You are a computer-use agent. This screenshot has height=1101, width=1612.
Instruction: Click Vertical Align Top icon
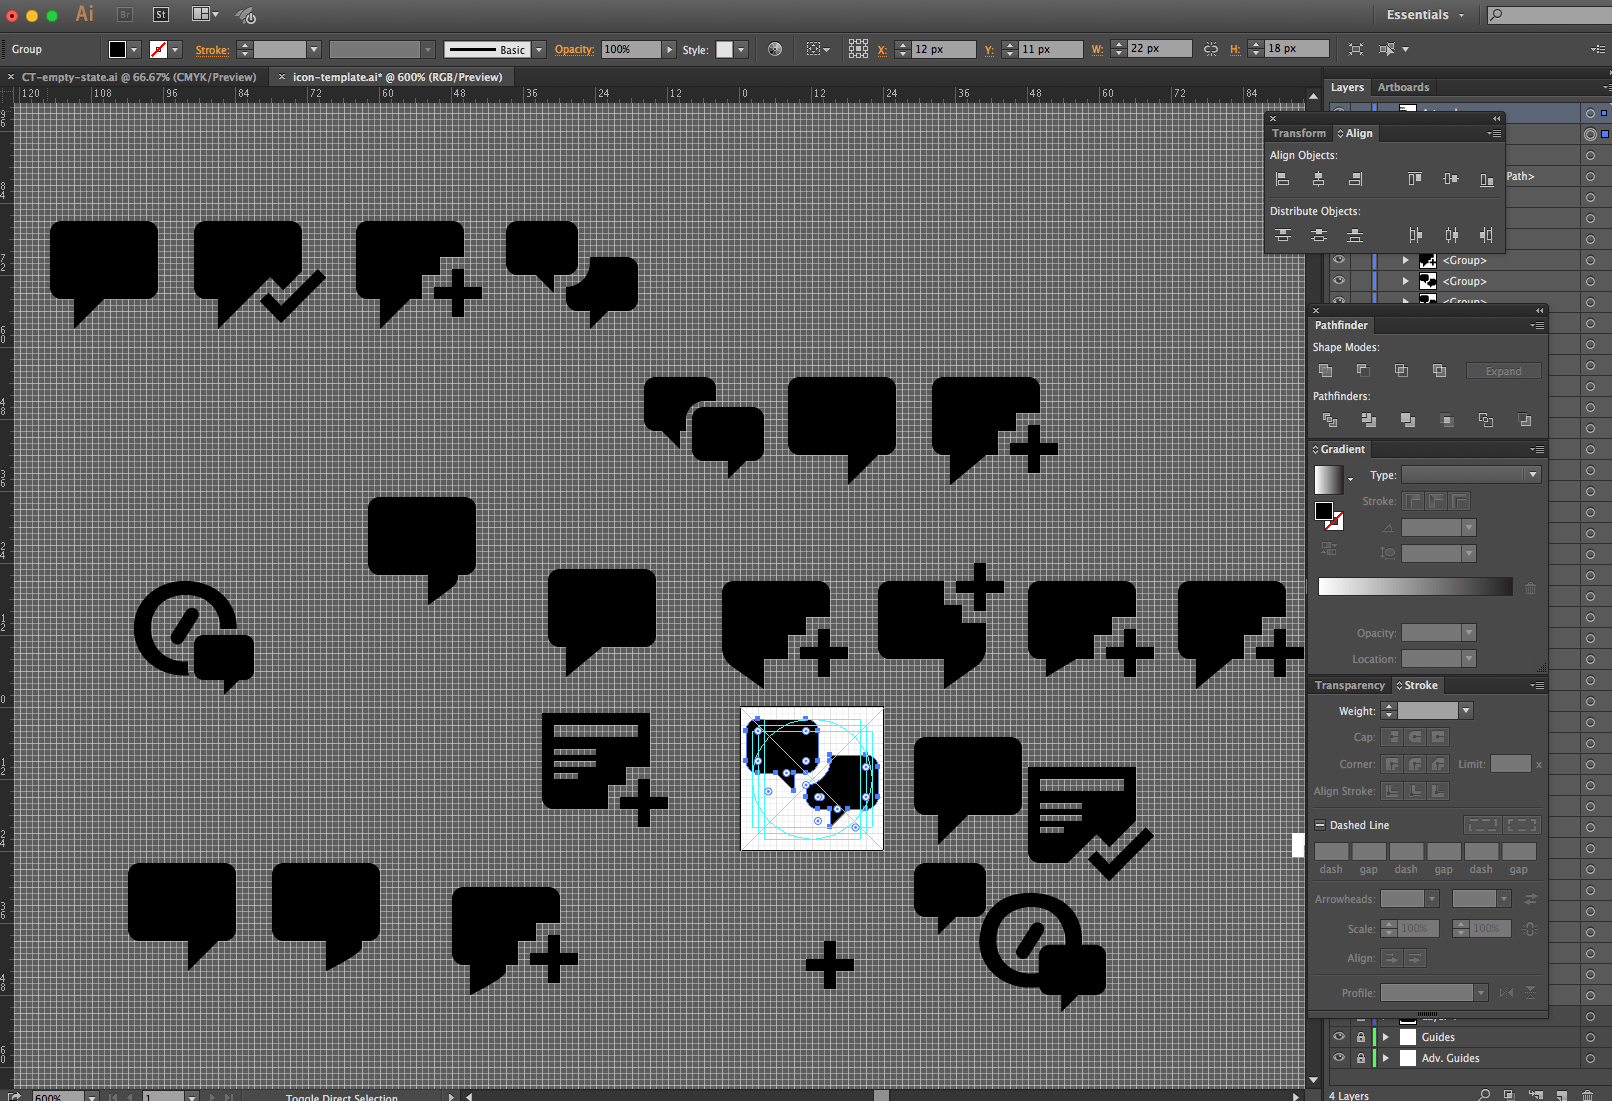point(1414,179)
